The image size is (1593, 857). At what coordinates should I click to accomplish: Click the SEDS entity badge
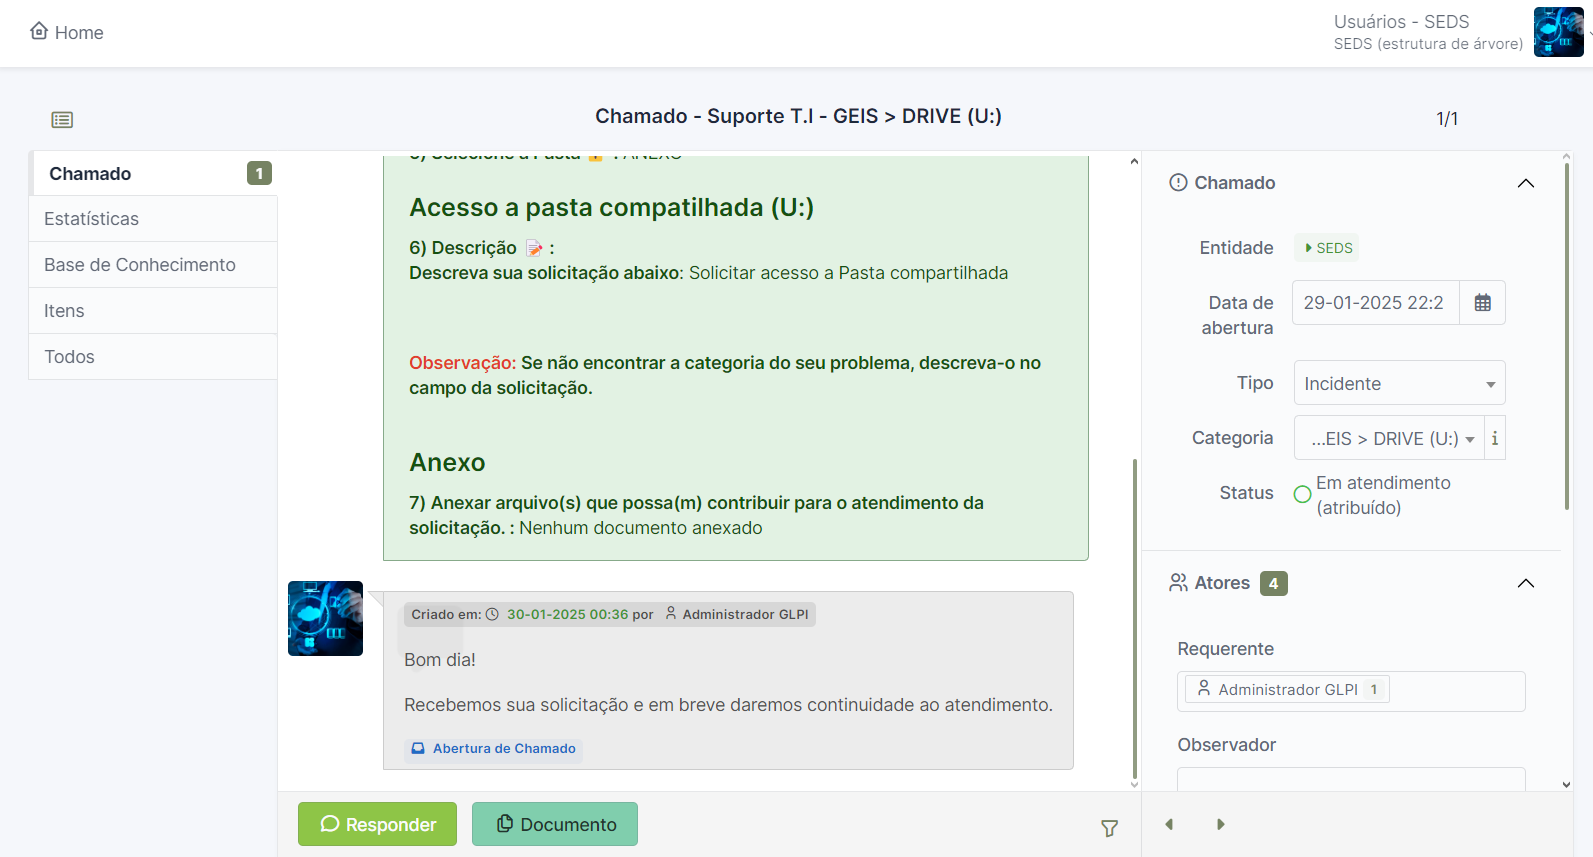1328,248
